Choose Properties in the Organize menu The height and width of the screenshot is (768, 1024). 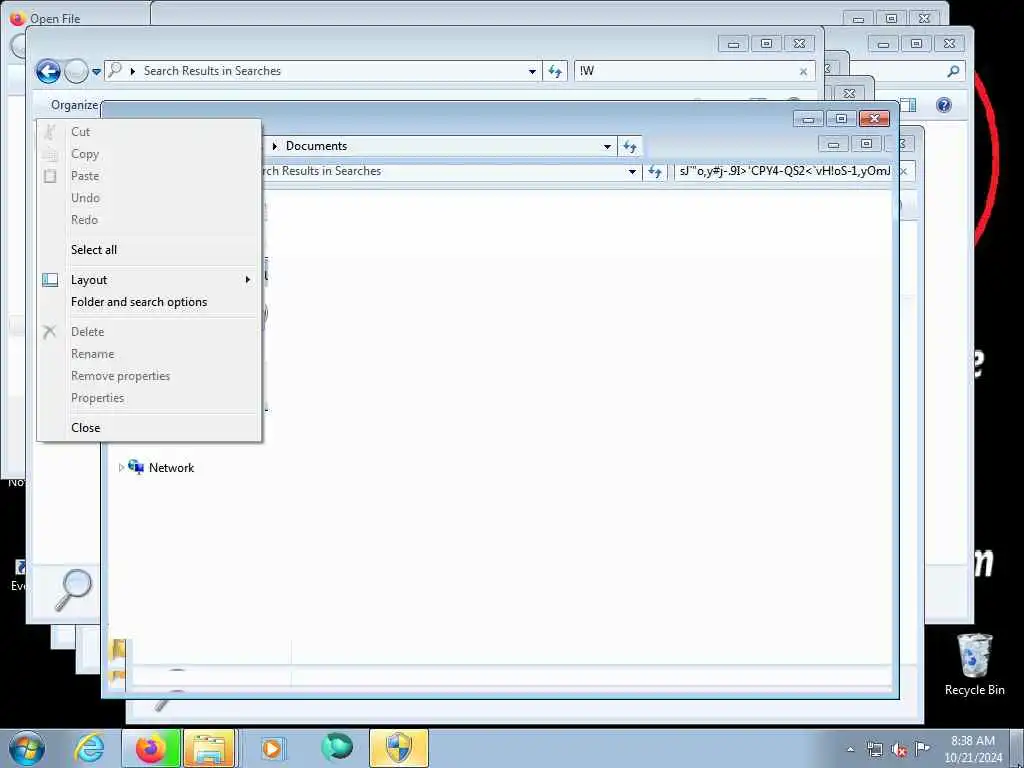point(150,398)
